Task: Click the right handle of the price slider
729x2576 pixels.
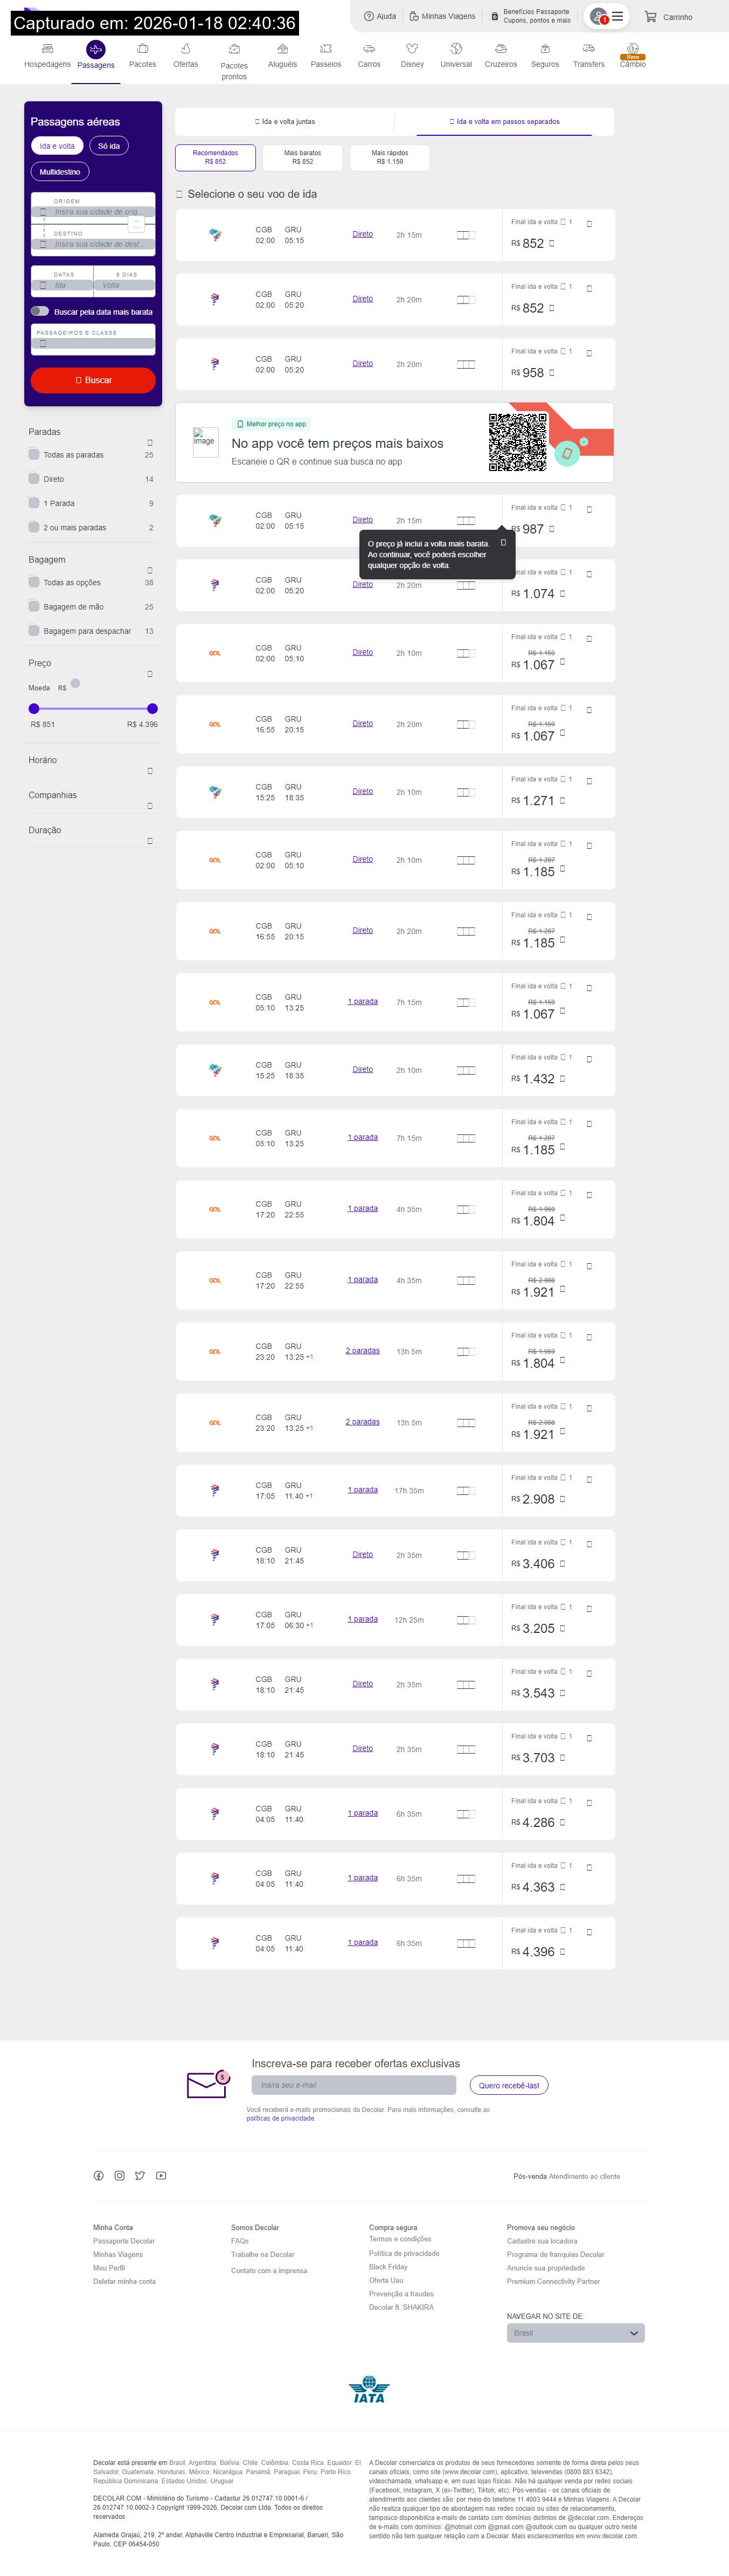Action: click(x=152, y=708)
